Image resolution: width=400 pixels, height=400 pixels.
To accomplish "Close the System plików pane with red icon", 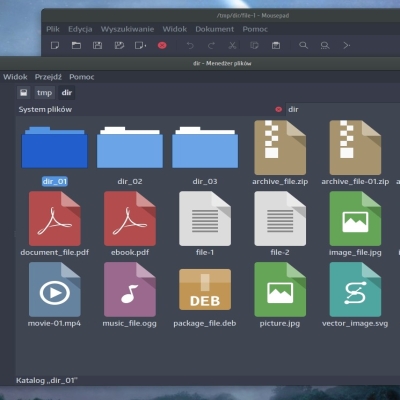I will (x=279, y=109).
